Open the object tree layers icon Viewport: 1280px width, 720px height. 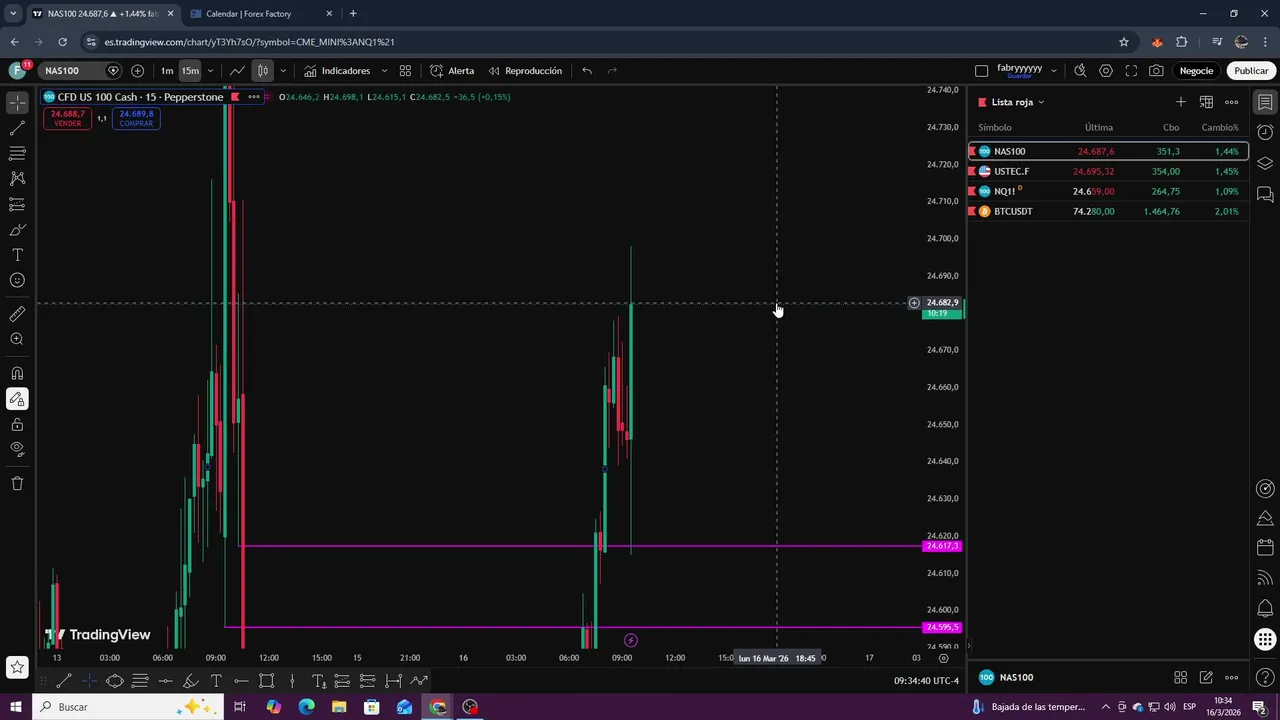(1265, 163)
